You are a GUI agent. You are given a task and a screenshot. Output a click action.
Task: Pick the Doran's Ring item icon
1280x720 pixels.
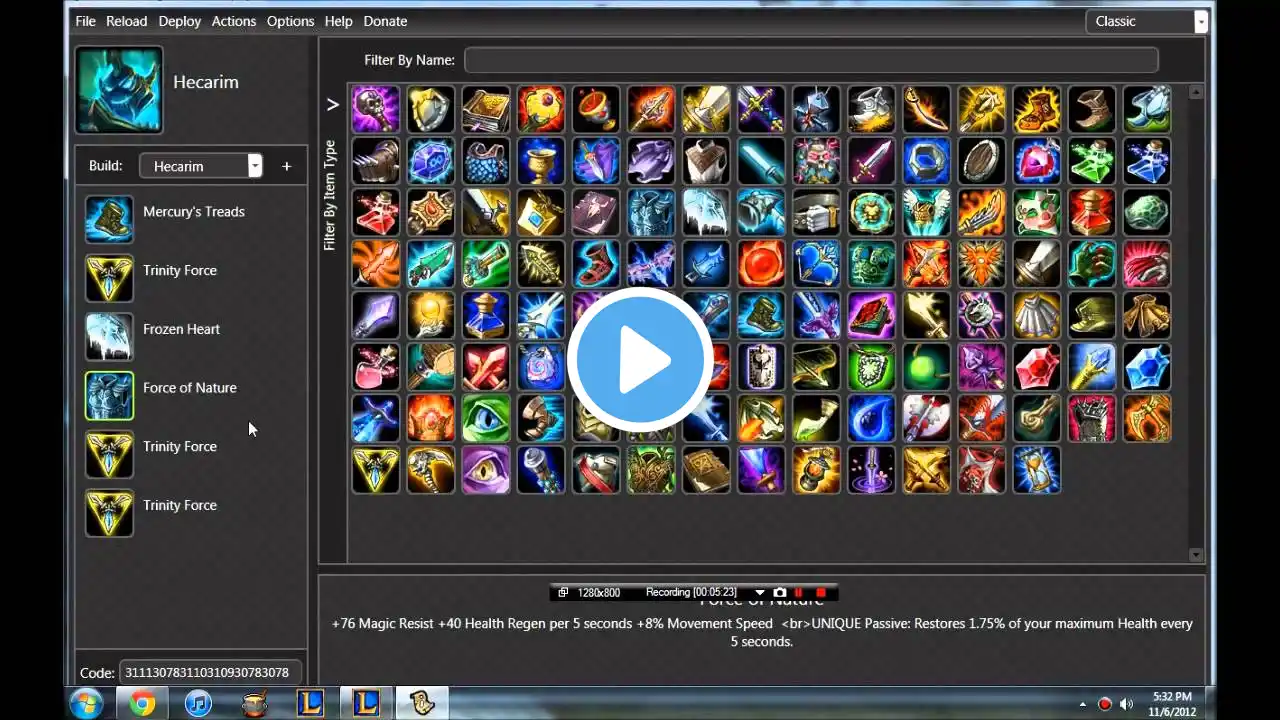[926, 161]
